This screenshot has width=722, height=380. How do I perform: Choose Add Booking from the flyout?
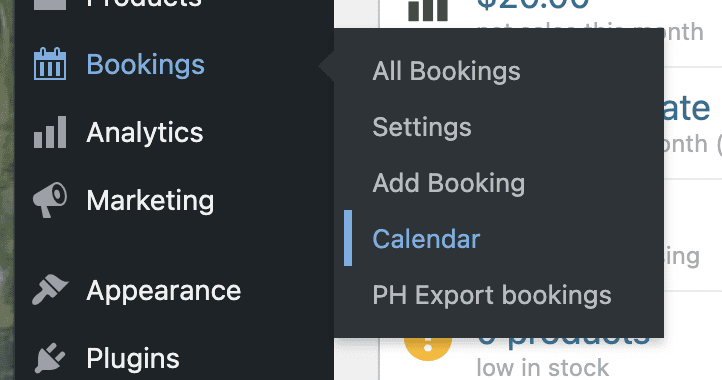(448, 183)
